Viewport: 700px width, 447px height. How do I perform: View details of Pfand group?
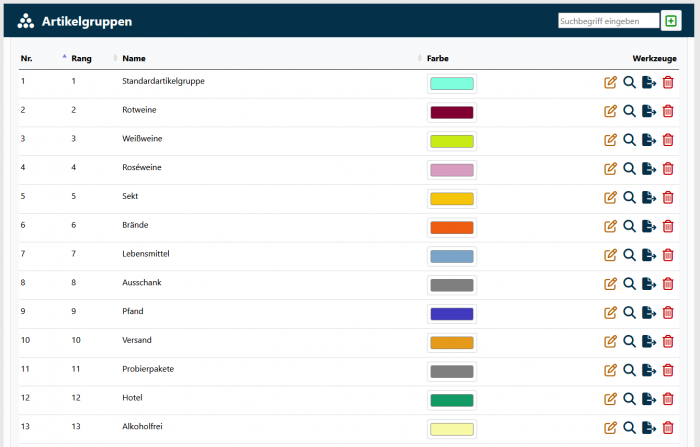click(629, 313)
